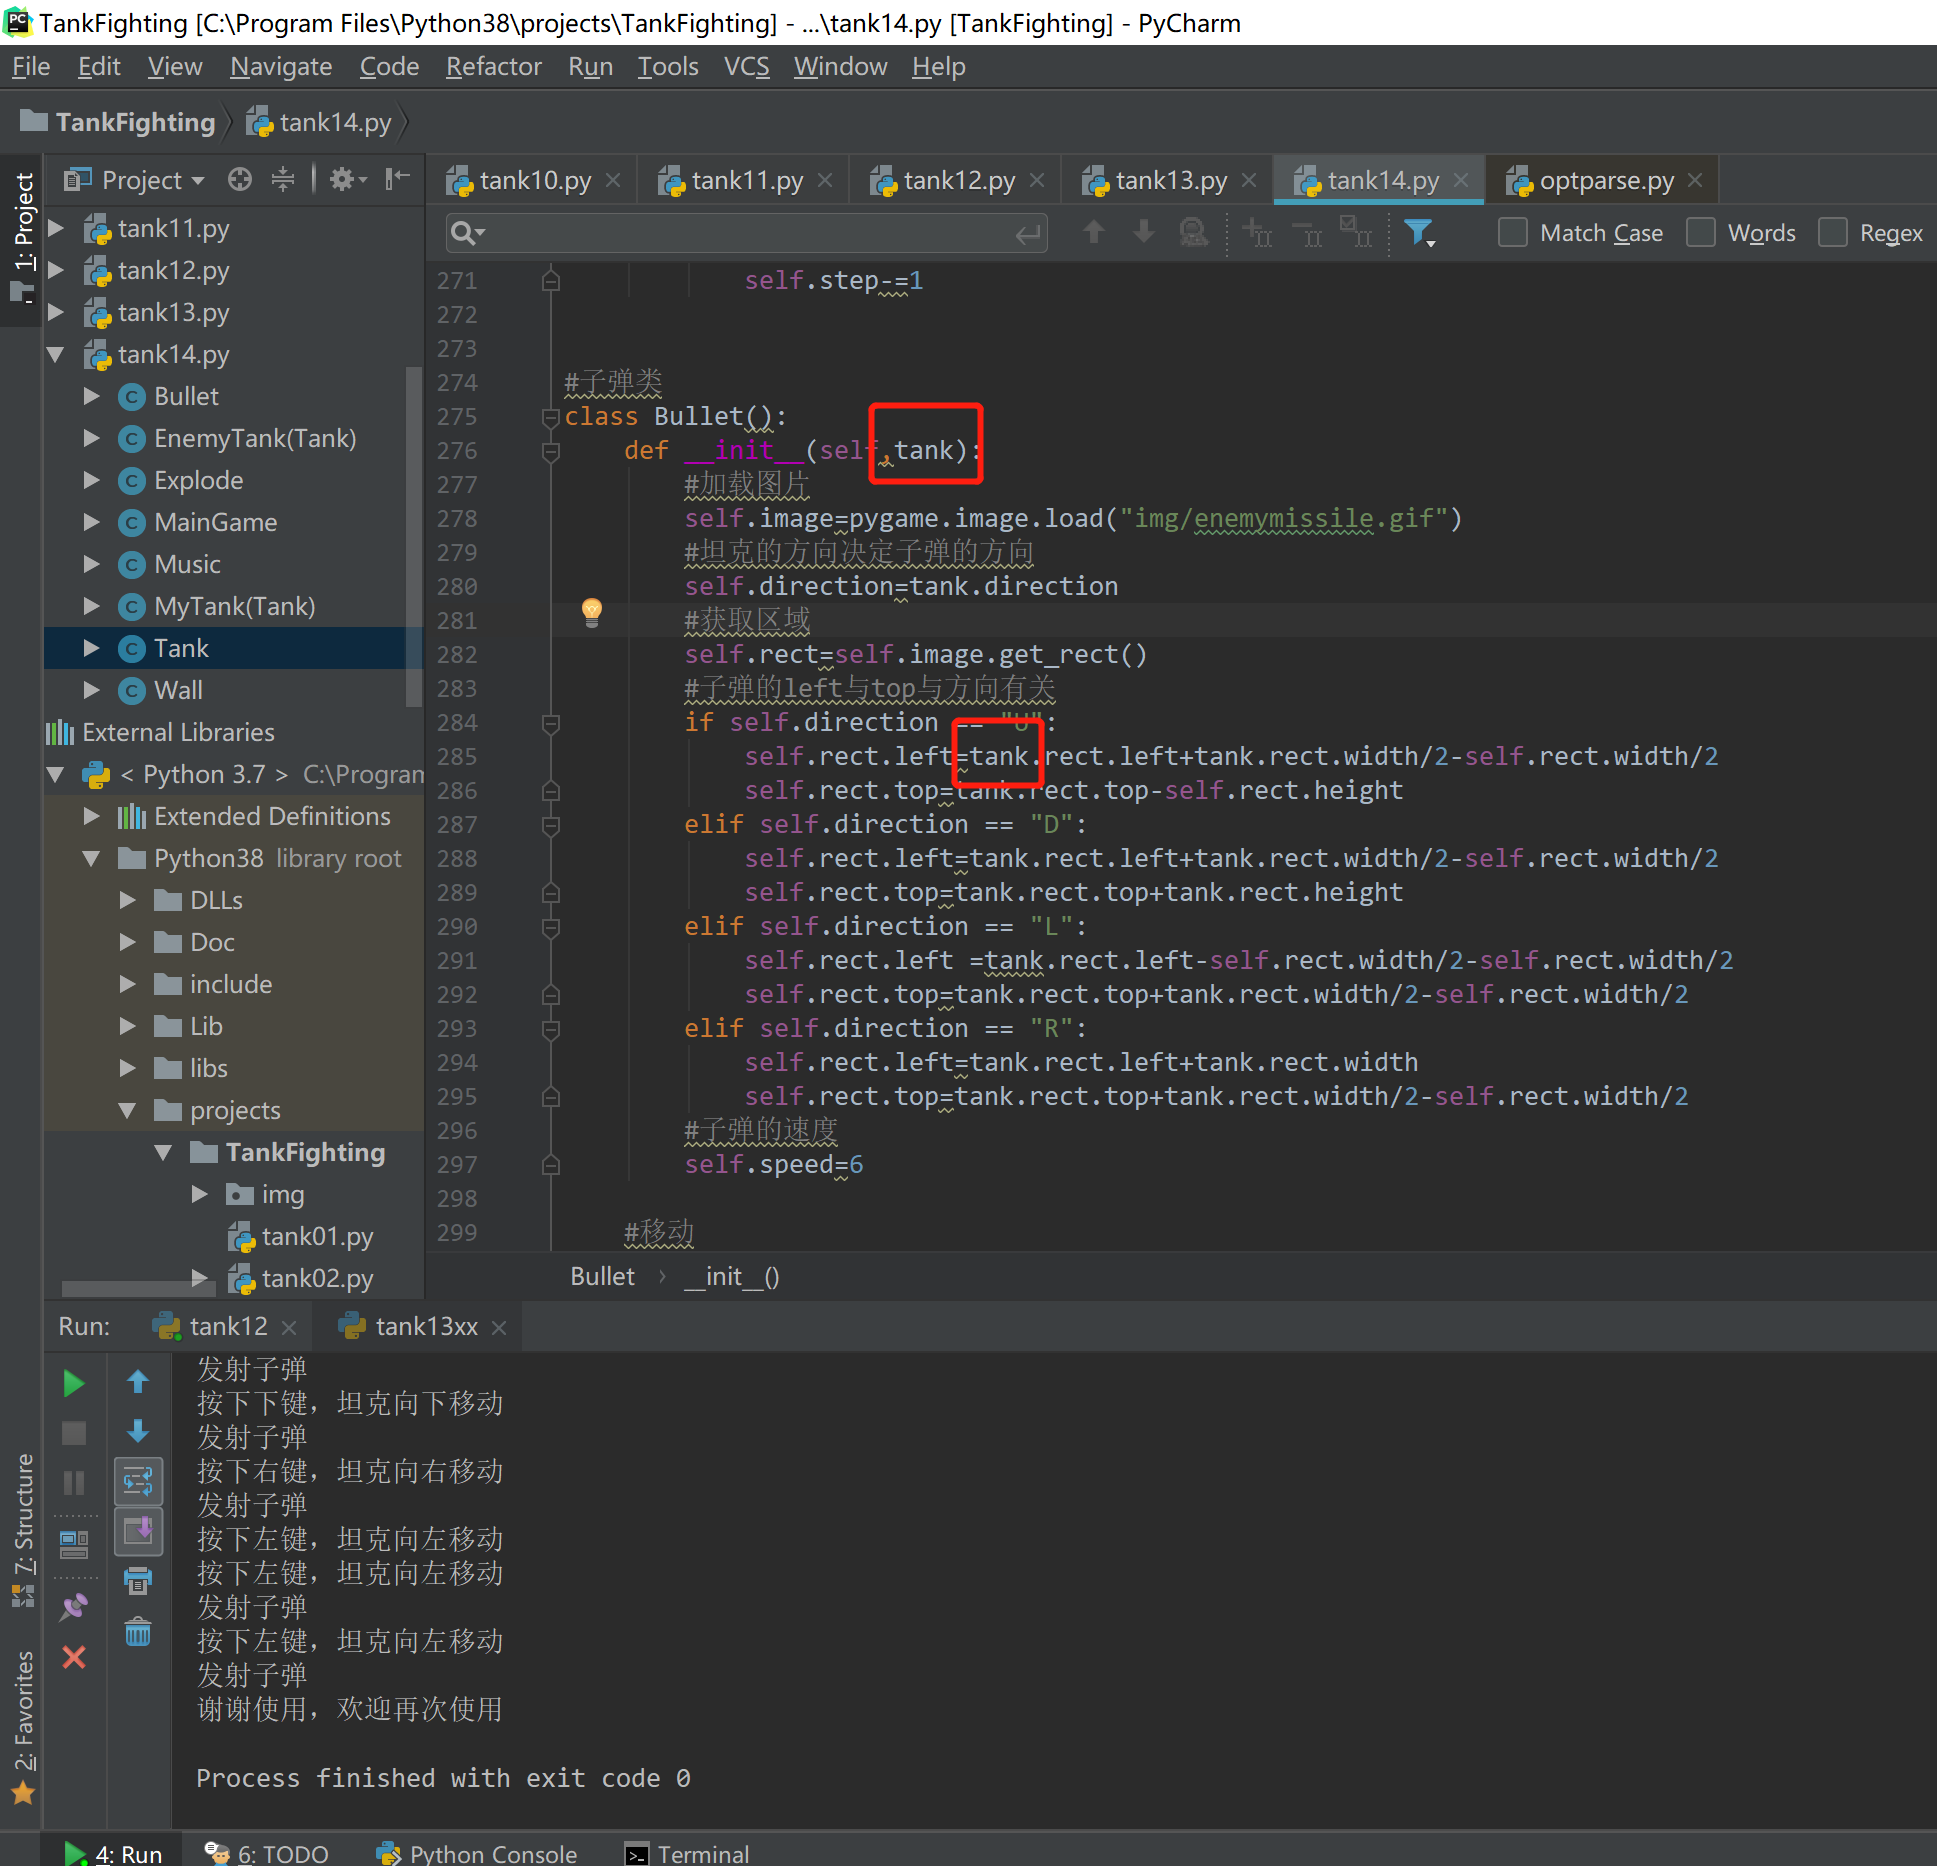Rerun the program with green play icon
This screenshot has height=1866, width=1937.
point(74,1384)
